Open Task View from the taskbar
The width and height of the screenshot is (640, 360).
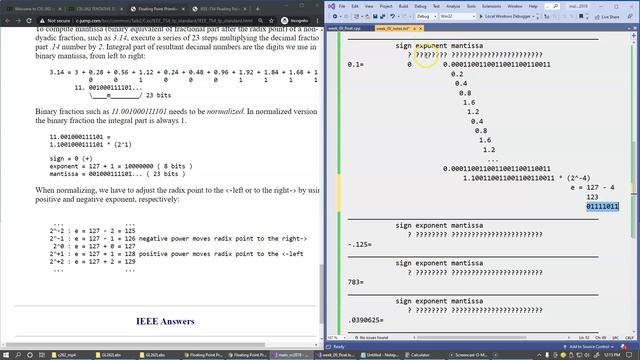[x=41, y=355]
